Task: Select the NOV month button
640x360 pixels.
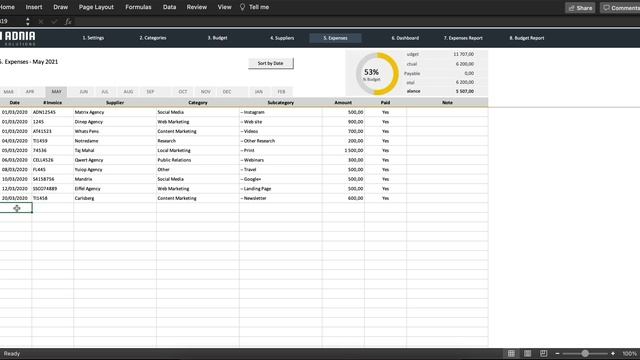Action: coord(206,92)
